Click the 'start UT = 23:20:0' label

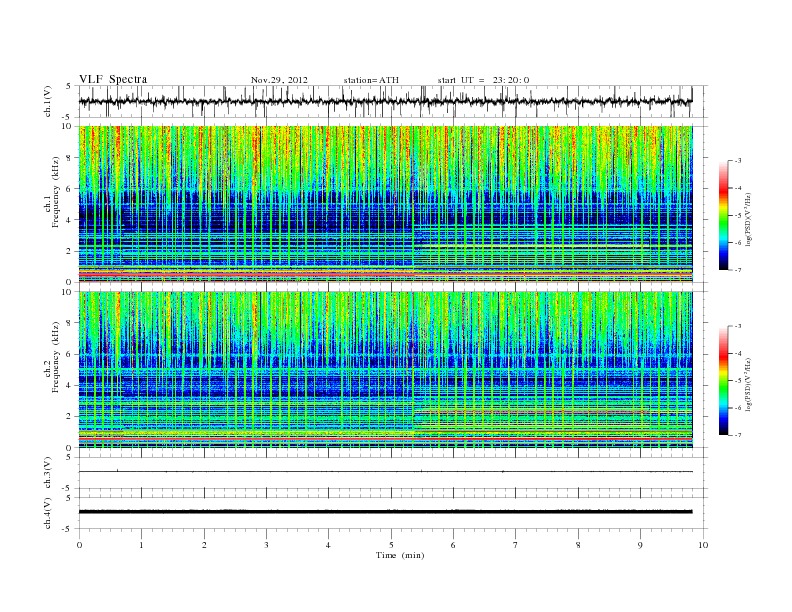coord(483,80)
